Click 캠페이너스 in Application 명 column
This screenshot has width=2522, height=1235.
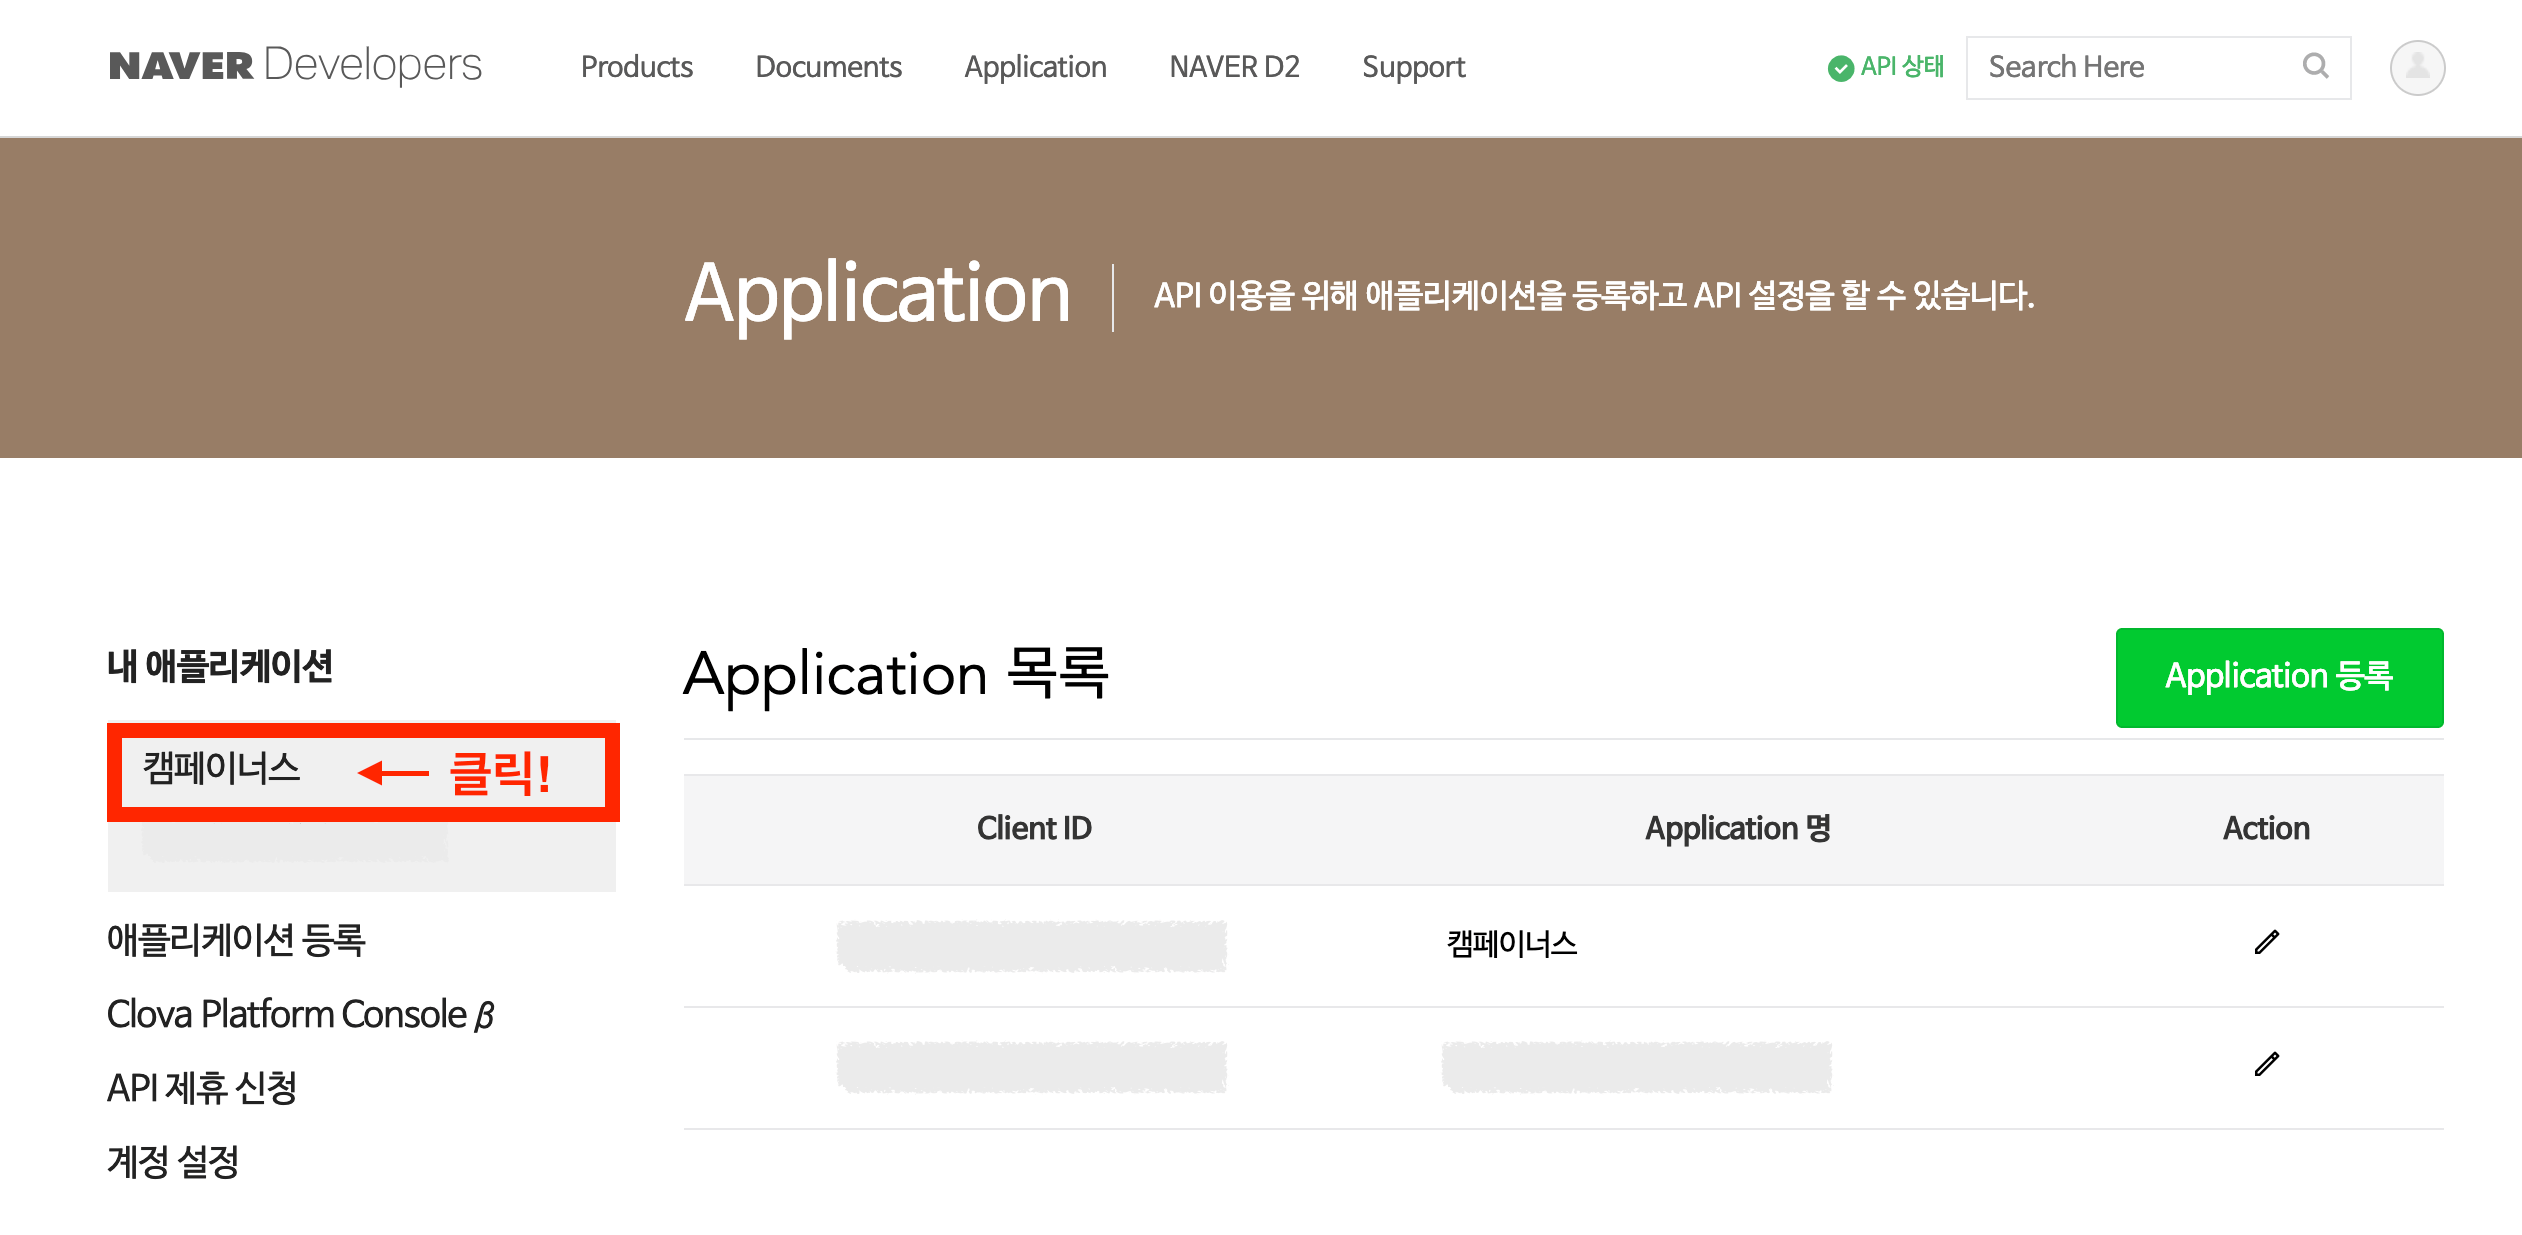tap(1511, 944)
